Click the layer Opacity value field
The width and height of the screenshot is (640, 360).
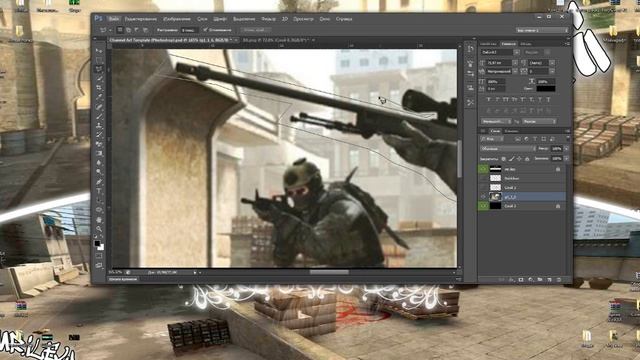tap(556, 149)
